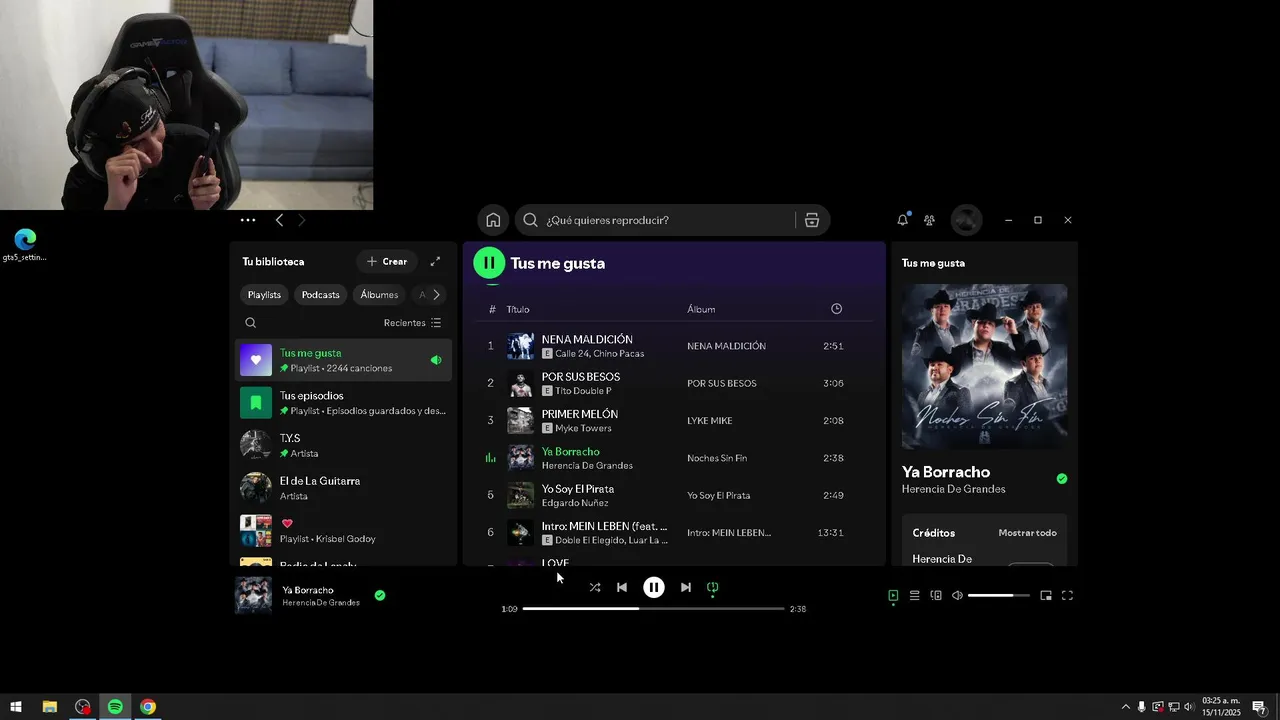Image resolution: width=1280 pixels, height=720 pixels.
Task: Open the gta5_settings desktop icon
Action: click(x=25, y=245)
